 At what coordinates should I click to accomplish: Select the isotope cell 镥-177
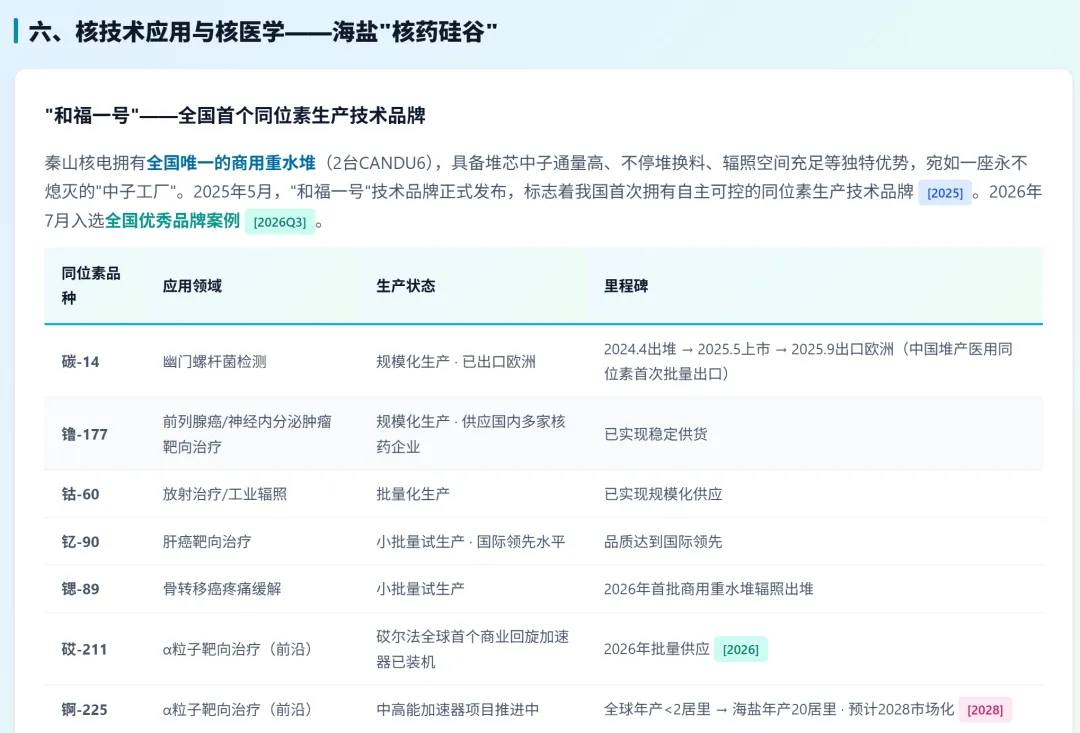[85, 434]
